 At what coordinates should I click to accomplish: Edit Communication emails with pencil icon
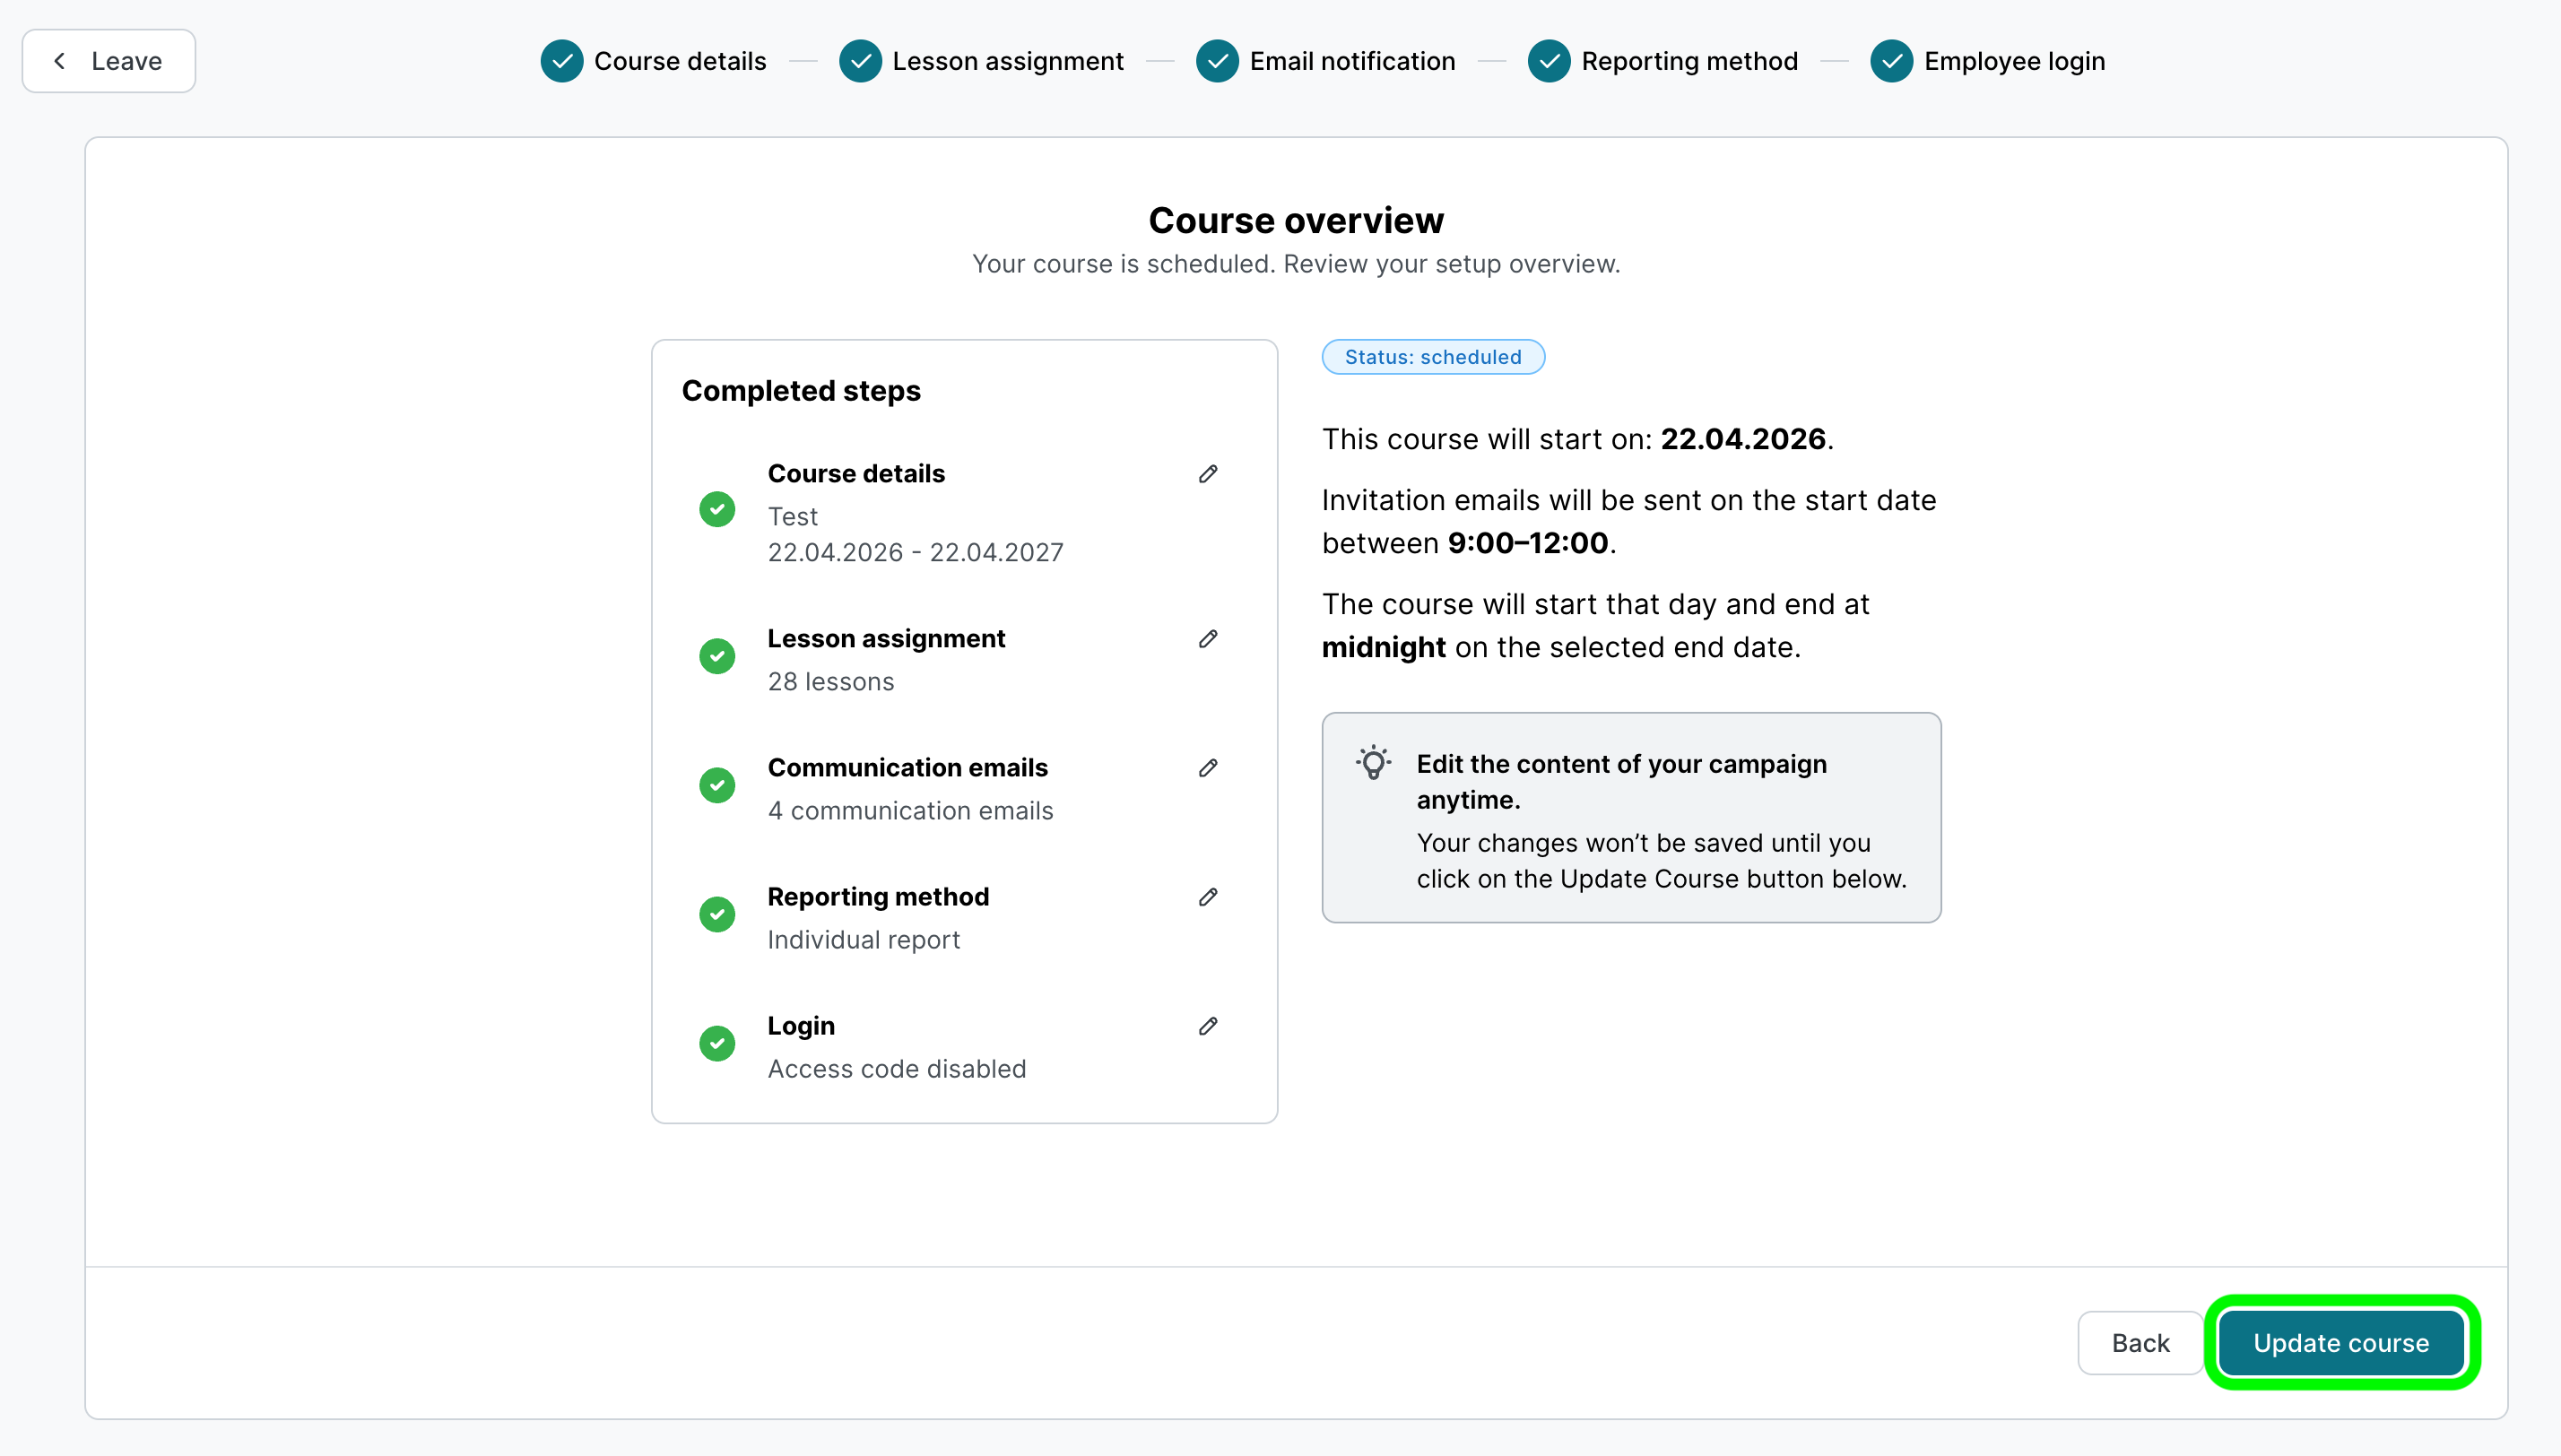[x=1207, y=768]
